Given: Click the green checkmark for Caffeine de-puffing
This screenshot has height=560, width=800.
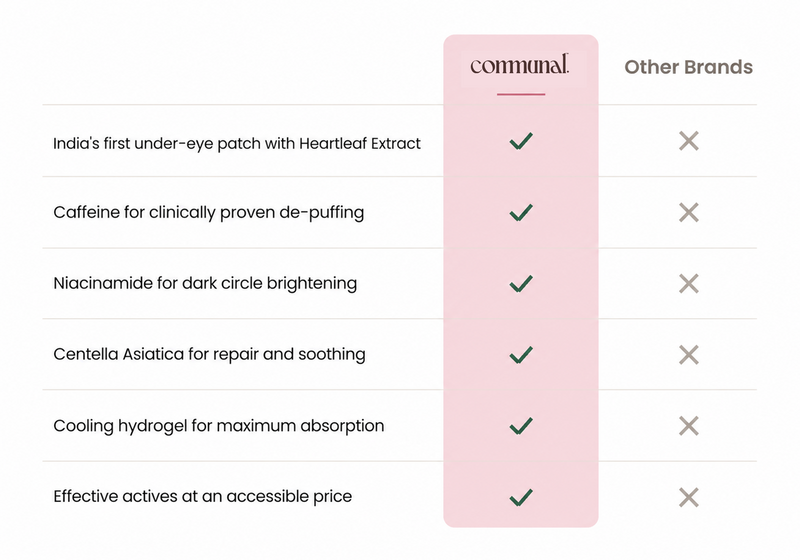Looking at the screenshot, I should (521, 213).
